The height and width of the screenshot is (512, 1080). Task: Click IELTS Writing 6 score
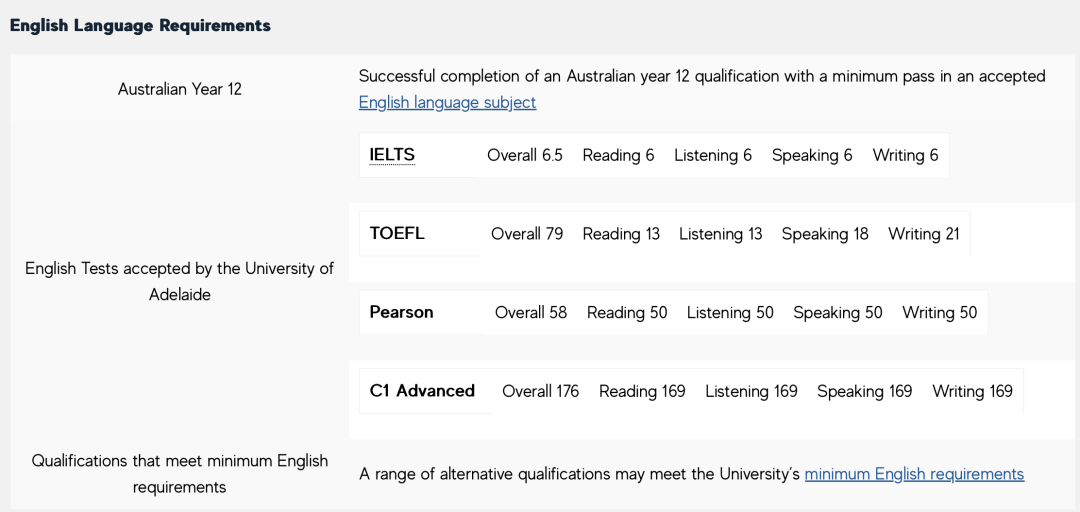(x=906, y=155)
